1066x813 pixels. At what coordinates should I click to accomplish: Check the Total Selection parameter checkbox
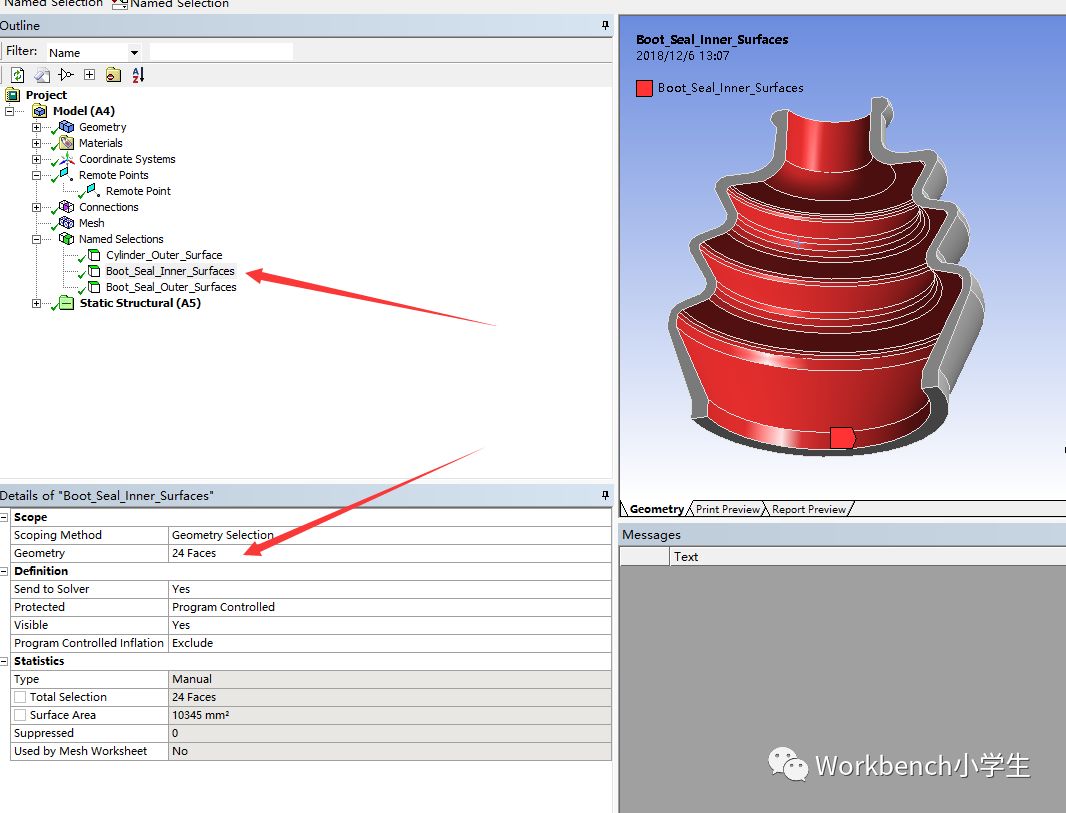tap(20, 697)
